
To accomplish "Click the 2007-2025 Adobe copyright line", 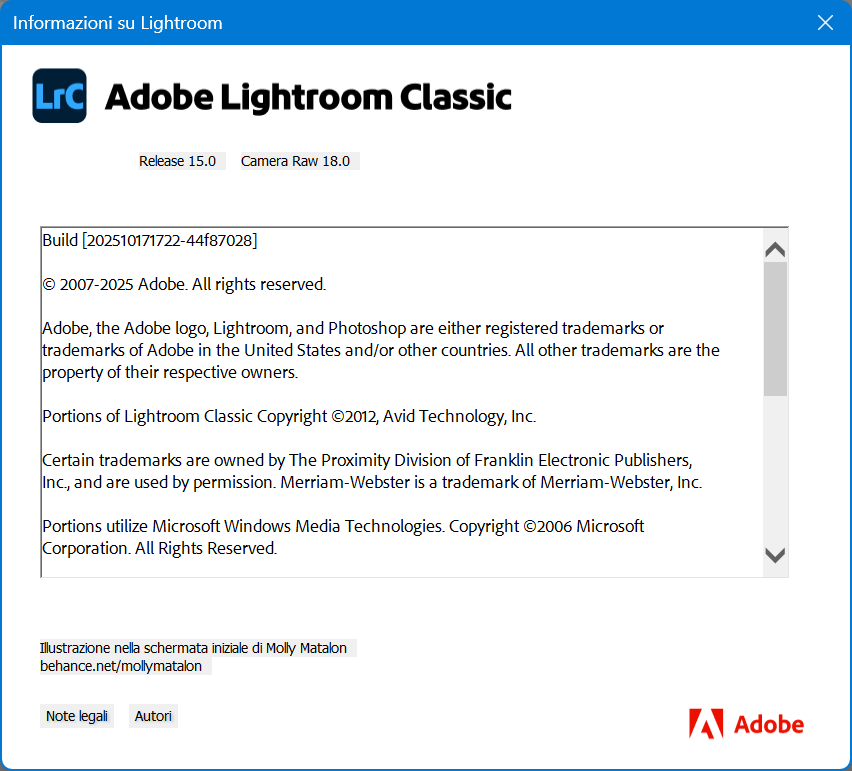I will tap(183, 284).
